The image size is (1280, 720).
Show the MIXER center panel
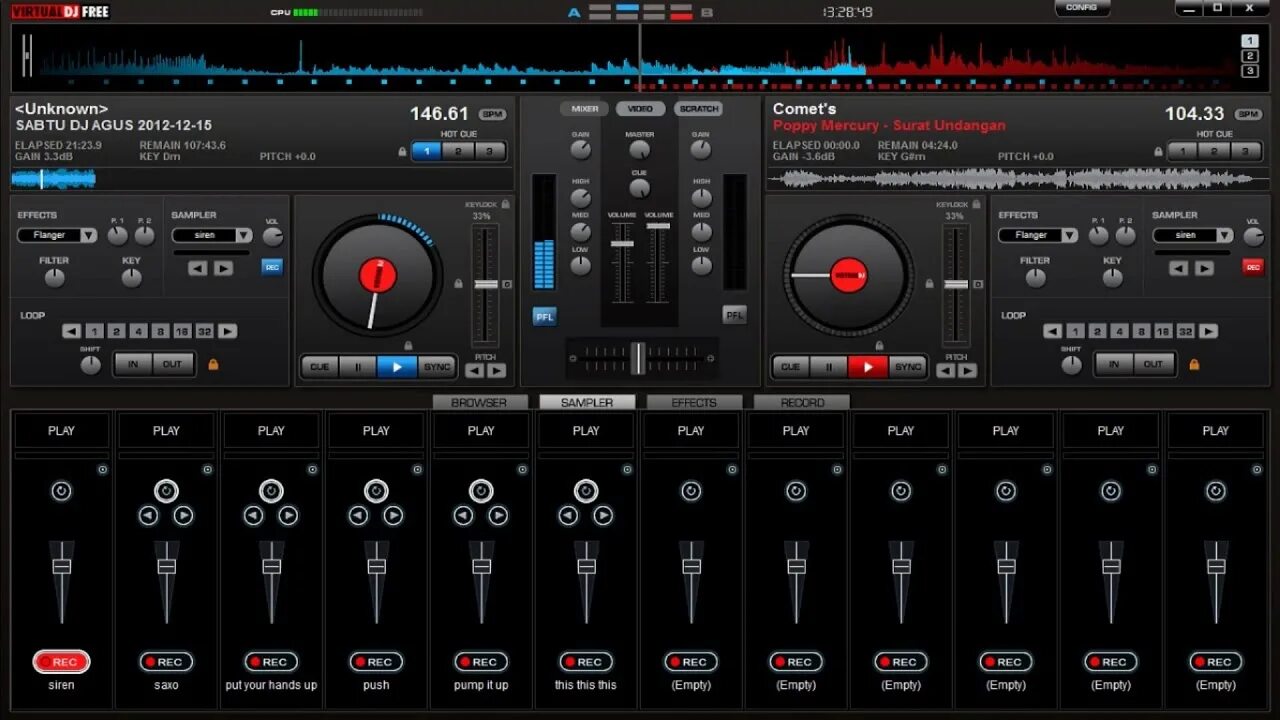pos(585,109)
